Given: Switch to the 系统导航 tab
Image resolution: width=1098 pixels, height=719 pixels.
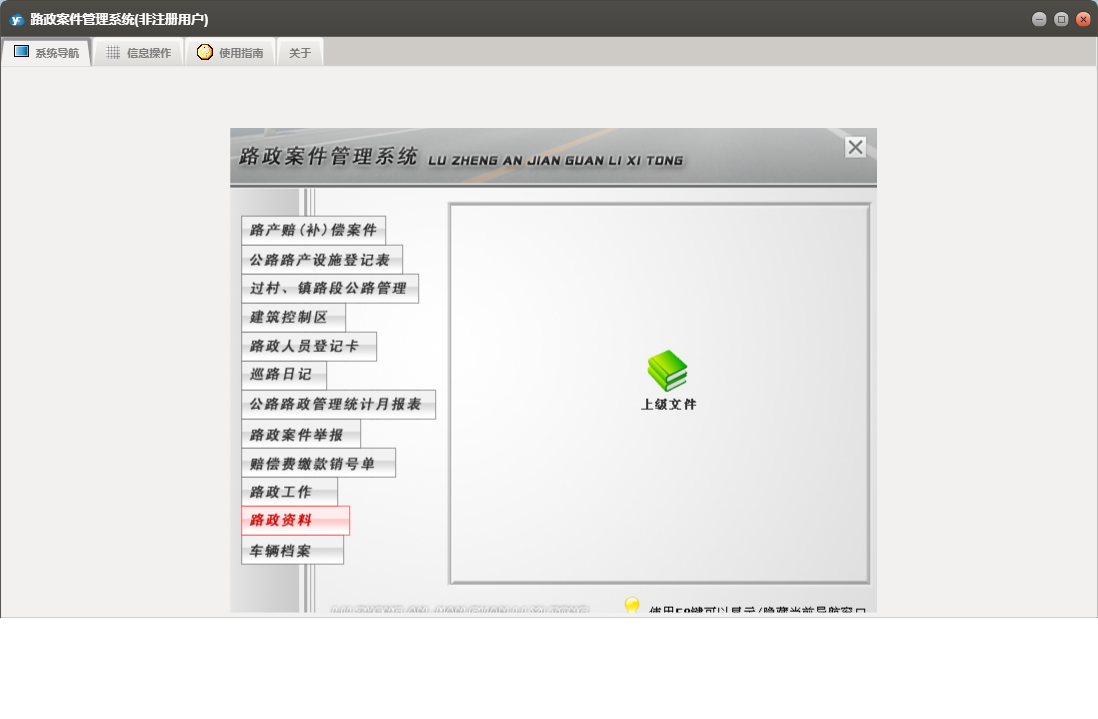Looking at the screenshot, I should (46, 53).
